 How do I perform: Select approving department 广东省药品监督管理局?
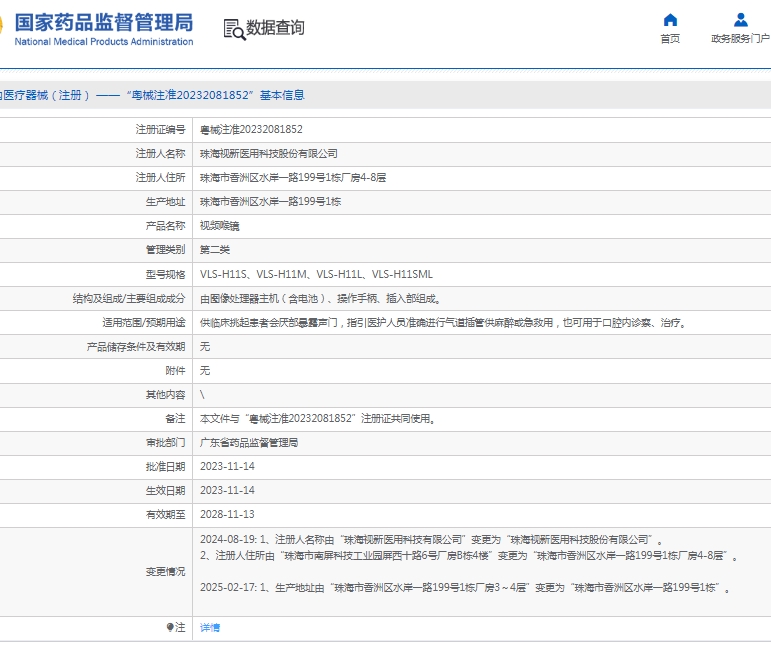tap(249, 443)
